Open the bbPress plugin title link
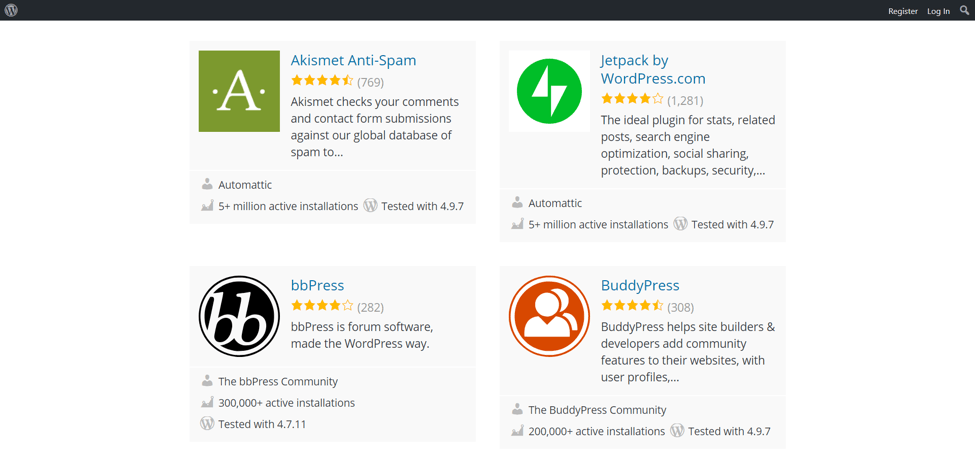The image size is (975, 471). pyautogui.click(x=317, y=285)
